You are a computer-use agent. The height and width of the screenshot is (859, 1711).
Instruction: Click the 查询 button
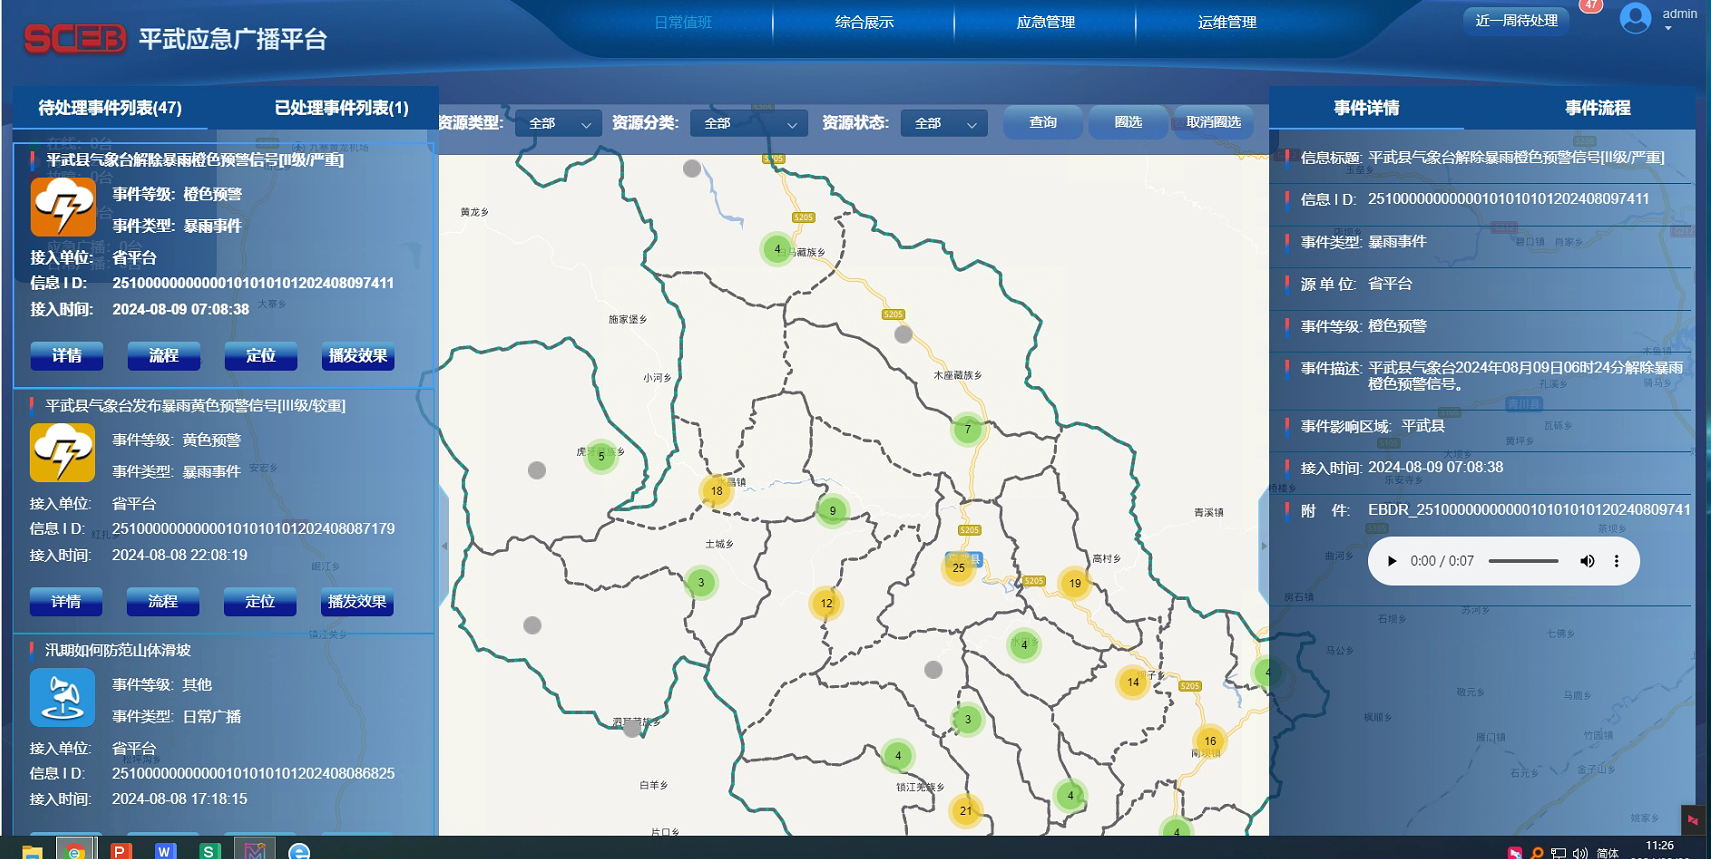[x=1042, y=122]
